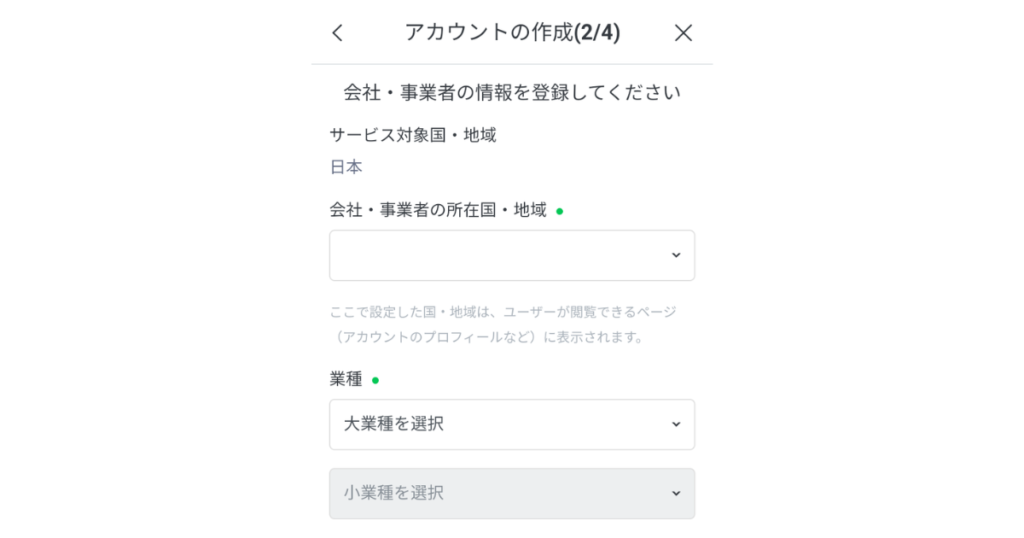1024x538 pixels.
Task: Click the サービス対象国・地域 label
Action: (413, 135)
